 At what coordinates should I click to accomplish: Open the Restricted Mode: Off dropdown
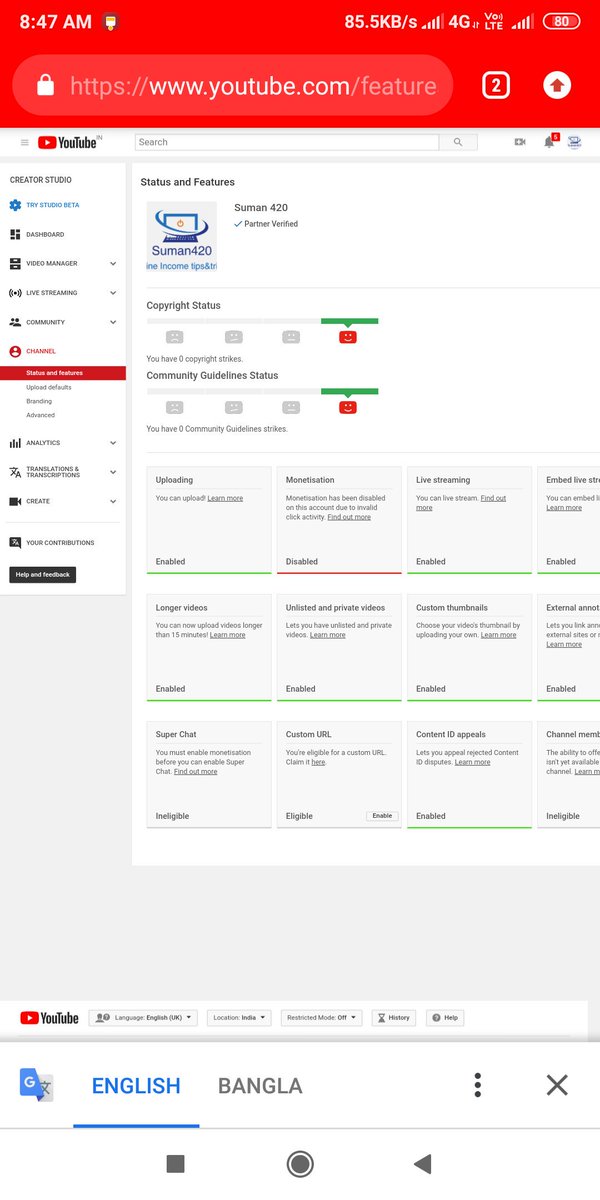coord(321,1018)
